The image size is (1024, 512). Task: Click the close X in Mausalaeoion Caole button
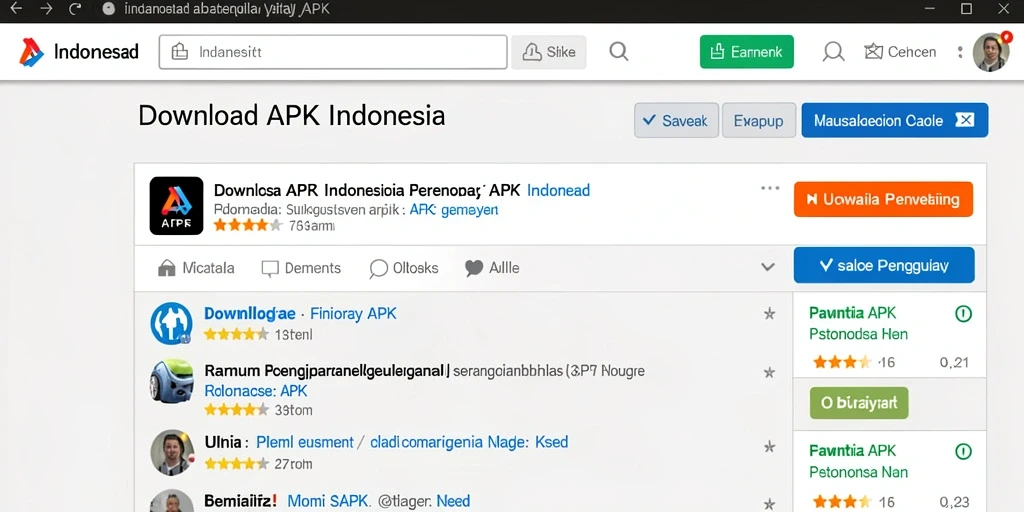[x=965, y=120]
